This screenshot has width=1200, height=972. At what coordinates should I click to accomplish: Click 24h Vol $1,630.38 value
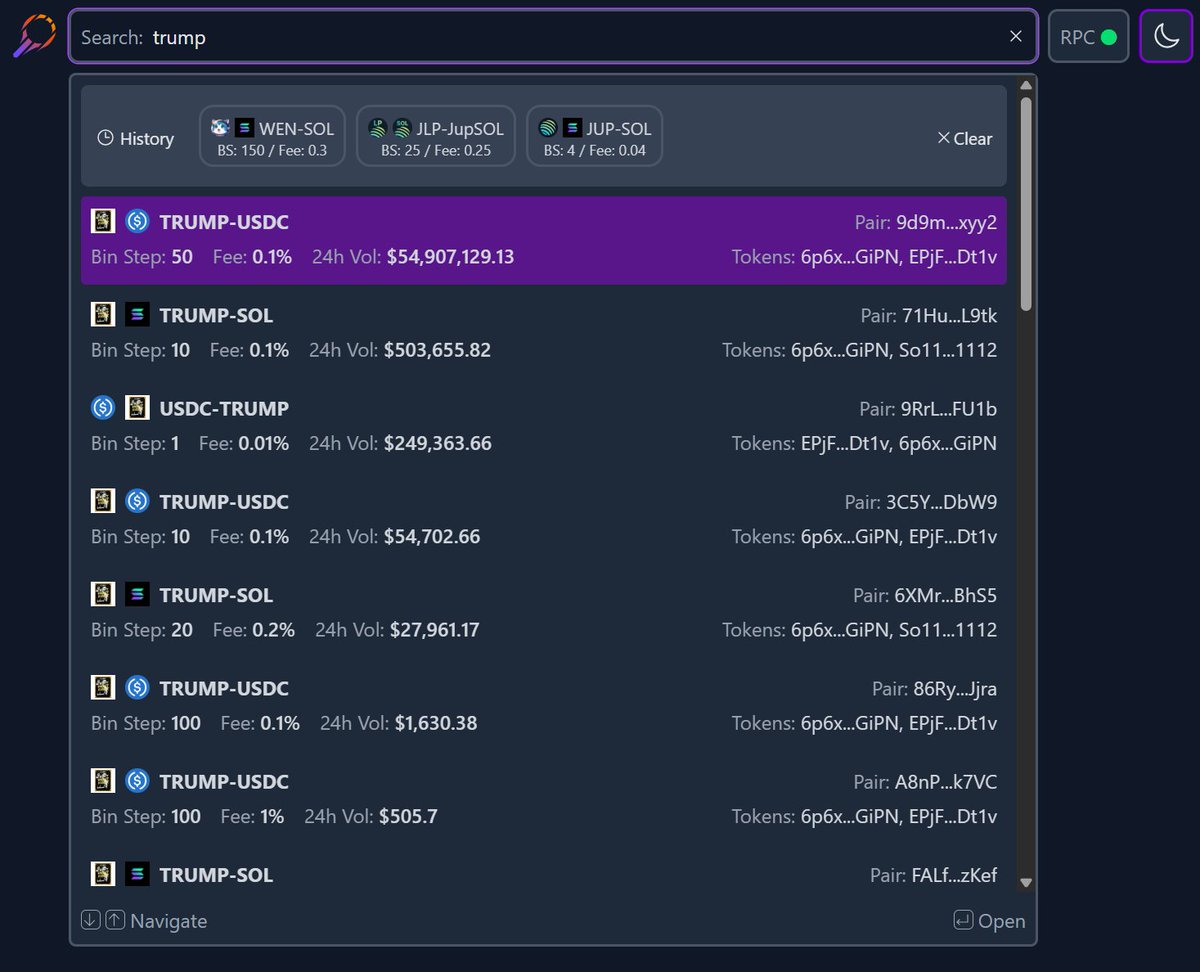(436, 723)
